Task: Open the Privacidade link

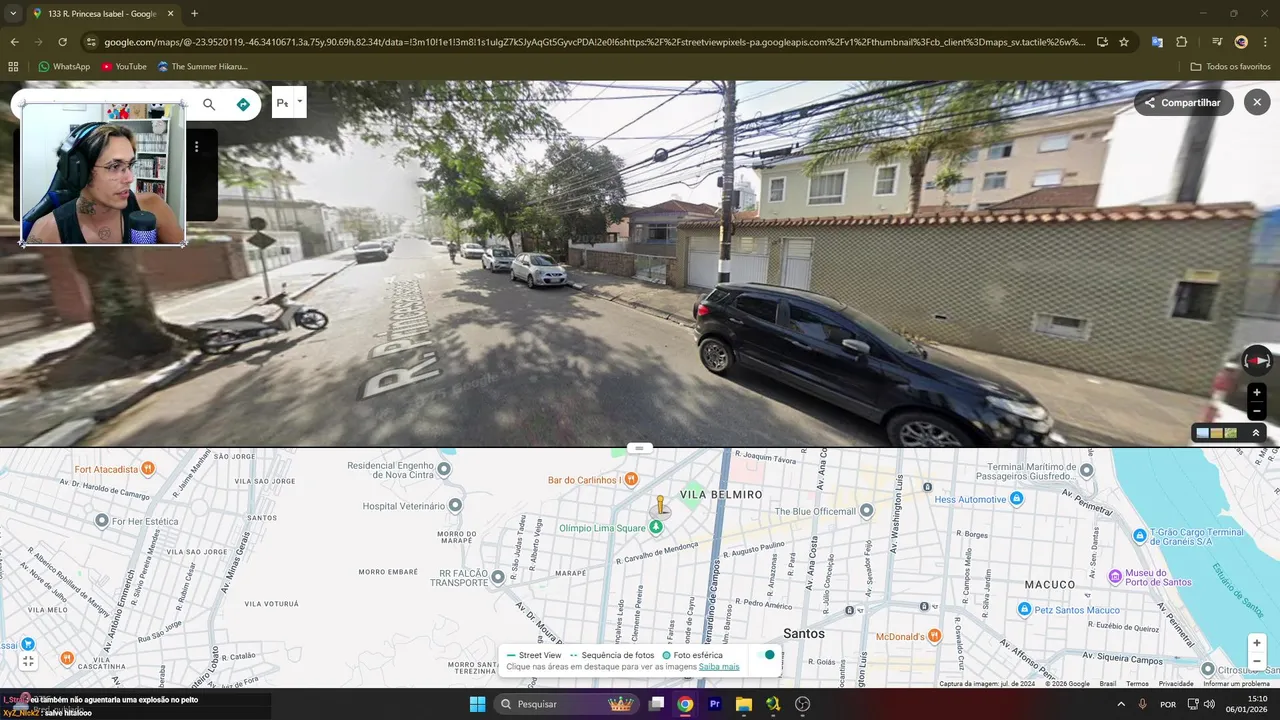Action: point(1176,684)
